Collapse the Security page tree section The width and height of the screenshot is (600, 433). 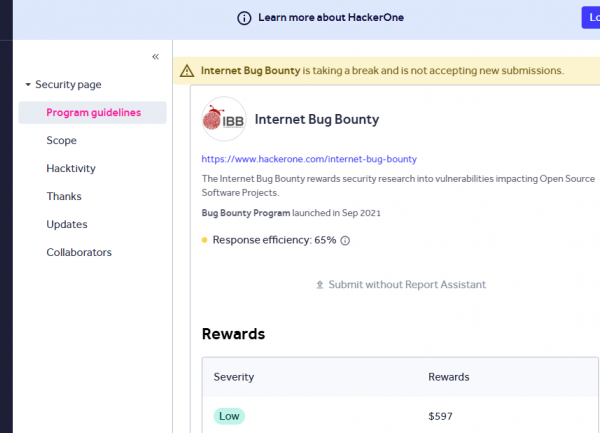click(28, 85)
